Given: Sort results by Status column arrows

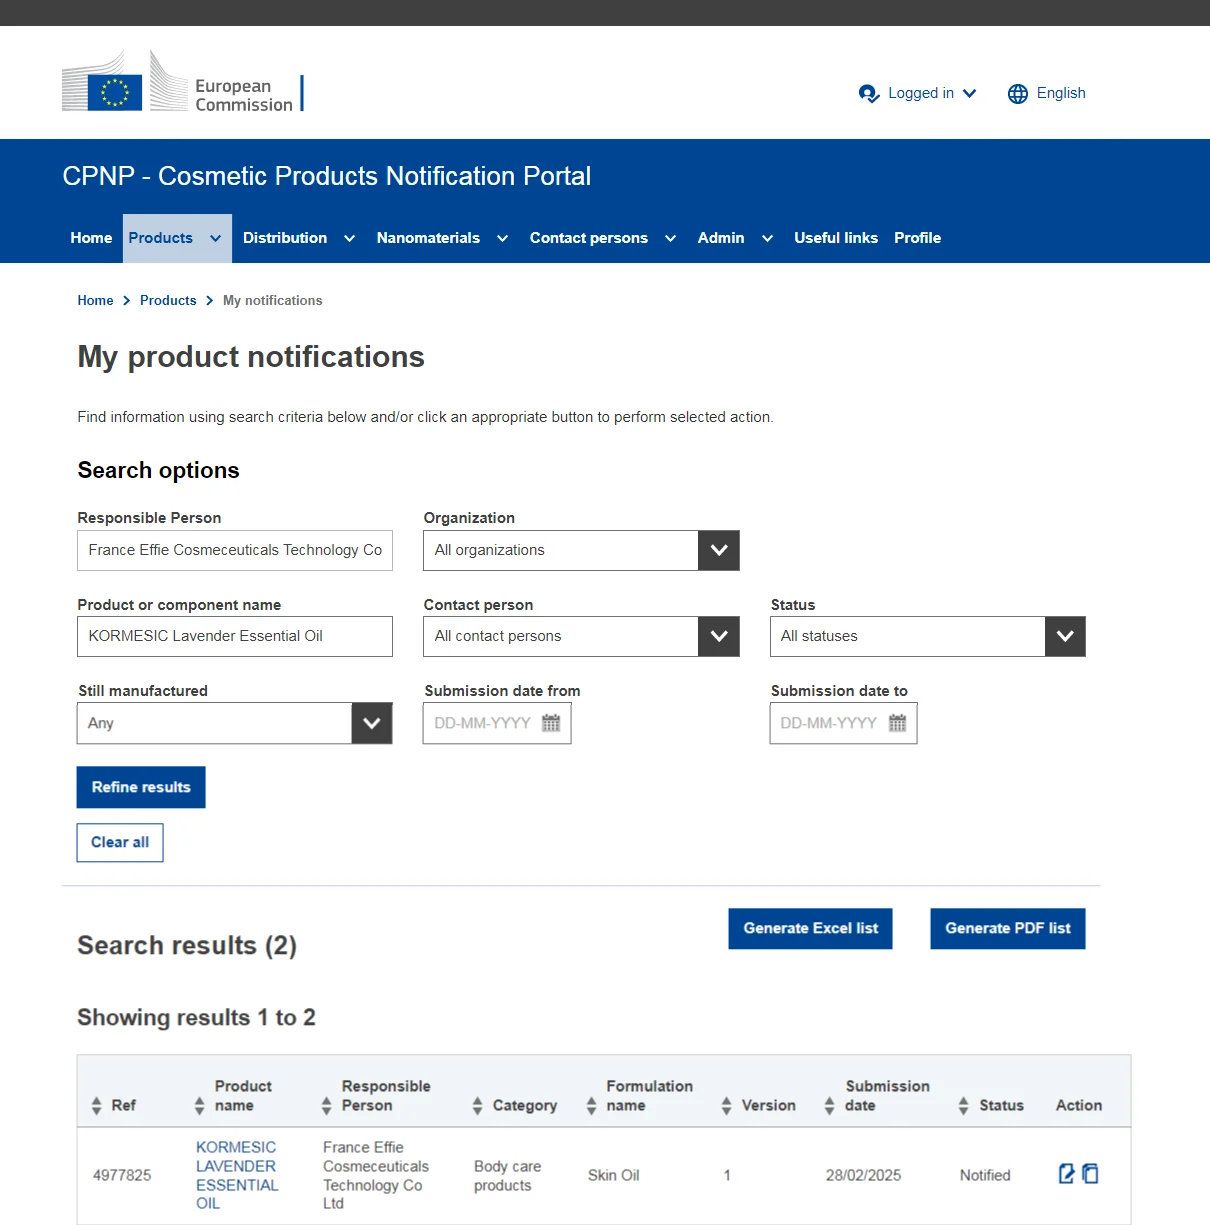Looking at the screenshot, I should click(x=963, y=1105).
